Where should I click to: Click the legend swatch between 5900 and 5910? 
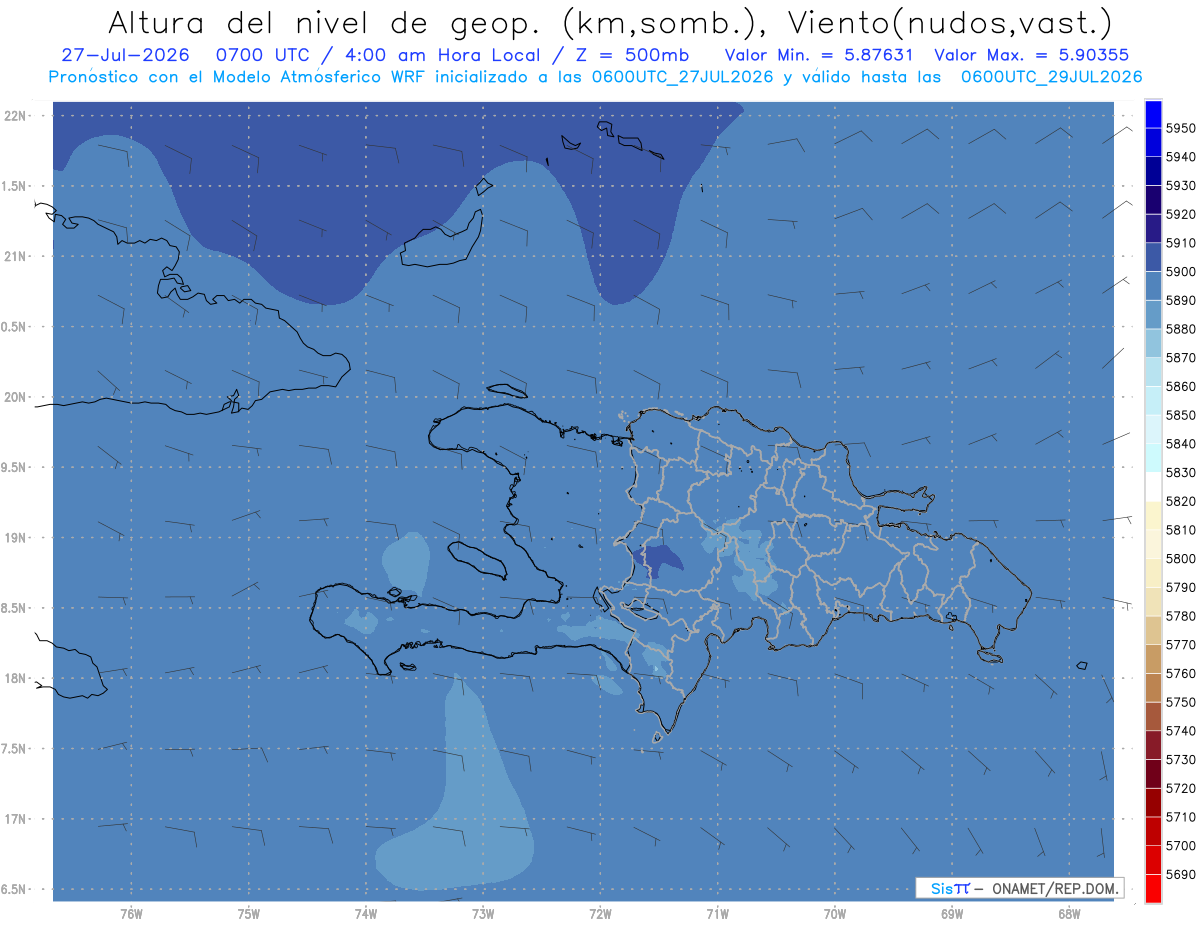click(x=1153, y=257)
